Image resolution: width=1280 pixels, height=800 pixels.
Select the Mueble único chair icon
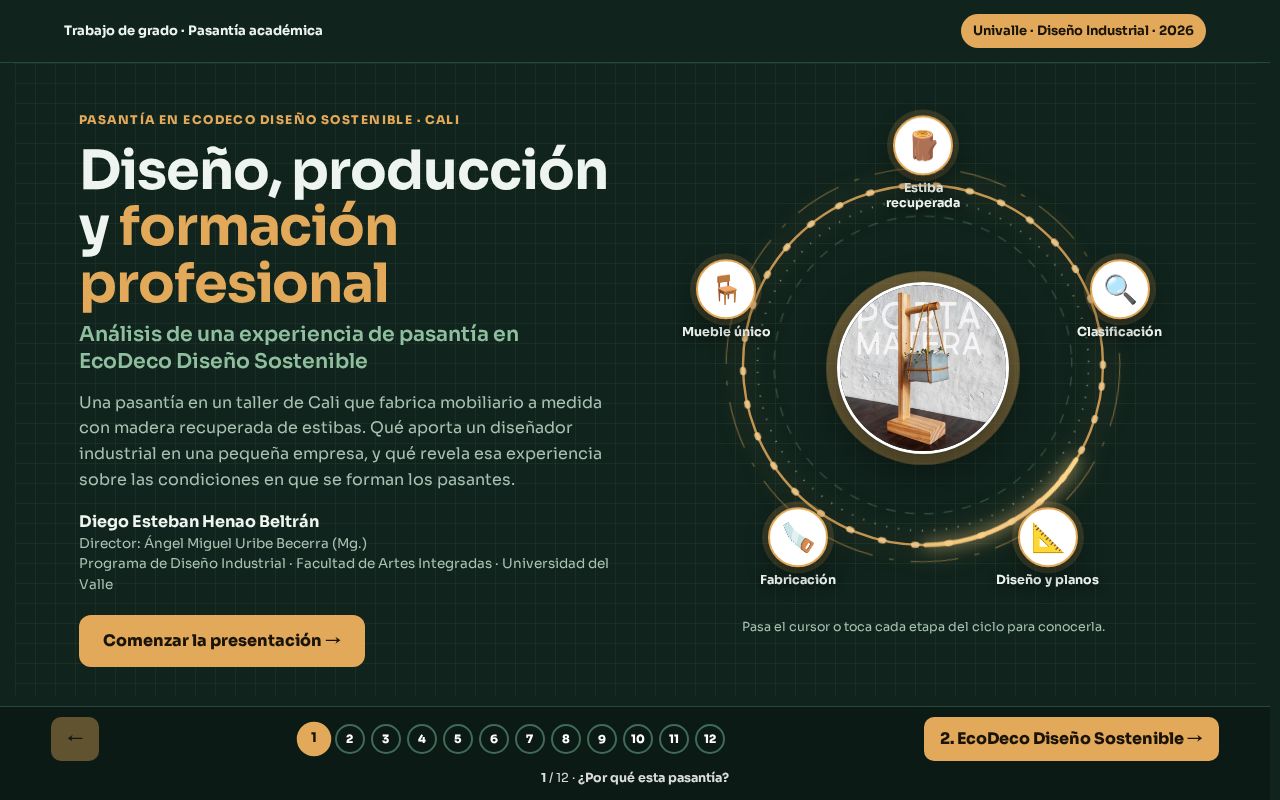coord(725,289)
